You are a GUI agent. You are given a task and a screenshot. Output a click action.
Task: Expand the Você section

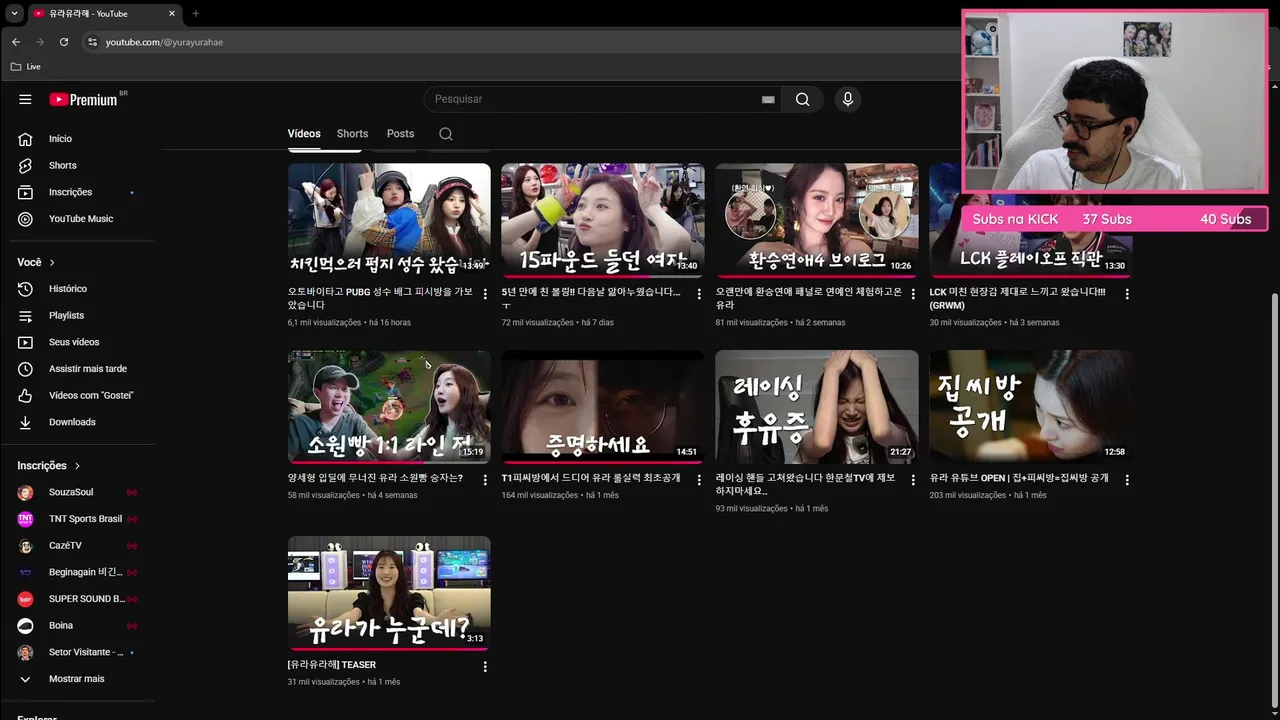[x=36, y=262]
